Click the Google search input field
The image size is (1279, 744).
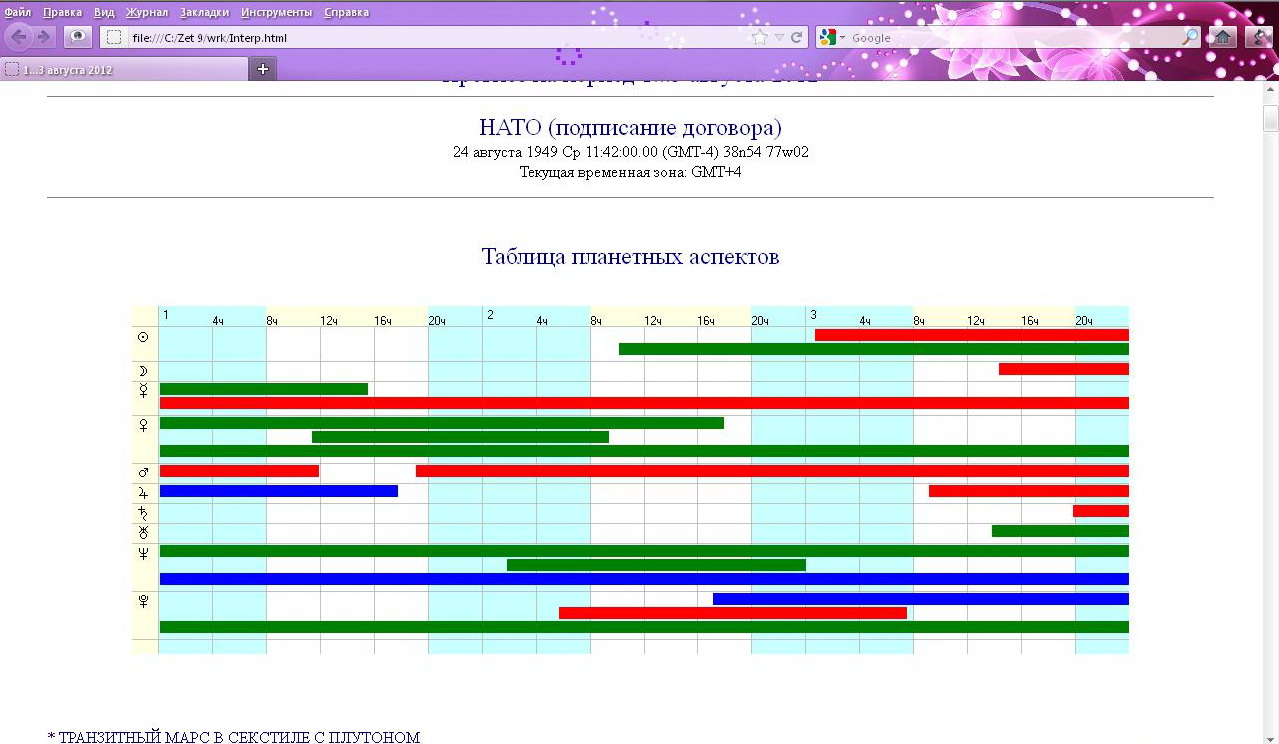coord(1010,38)
